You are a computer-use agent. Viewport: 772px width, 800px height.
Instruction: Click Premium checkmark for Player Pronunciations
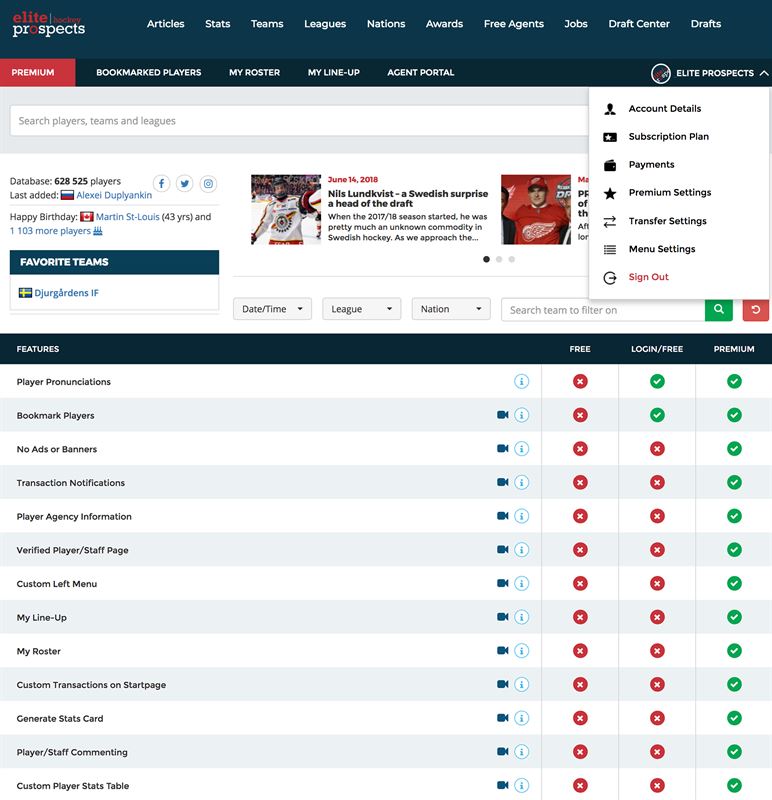(x=734, y=382)
